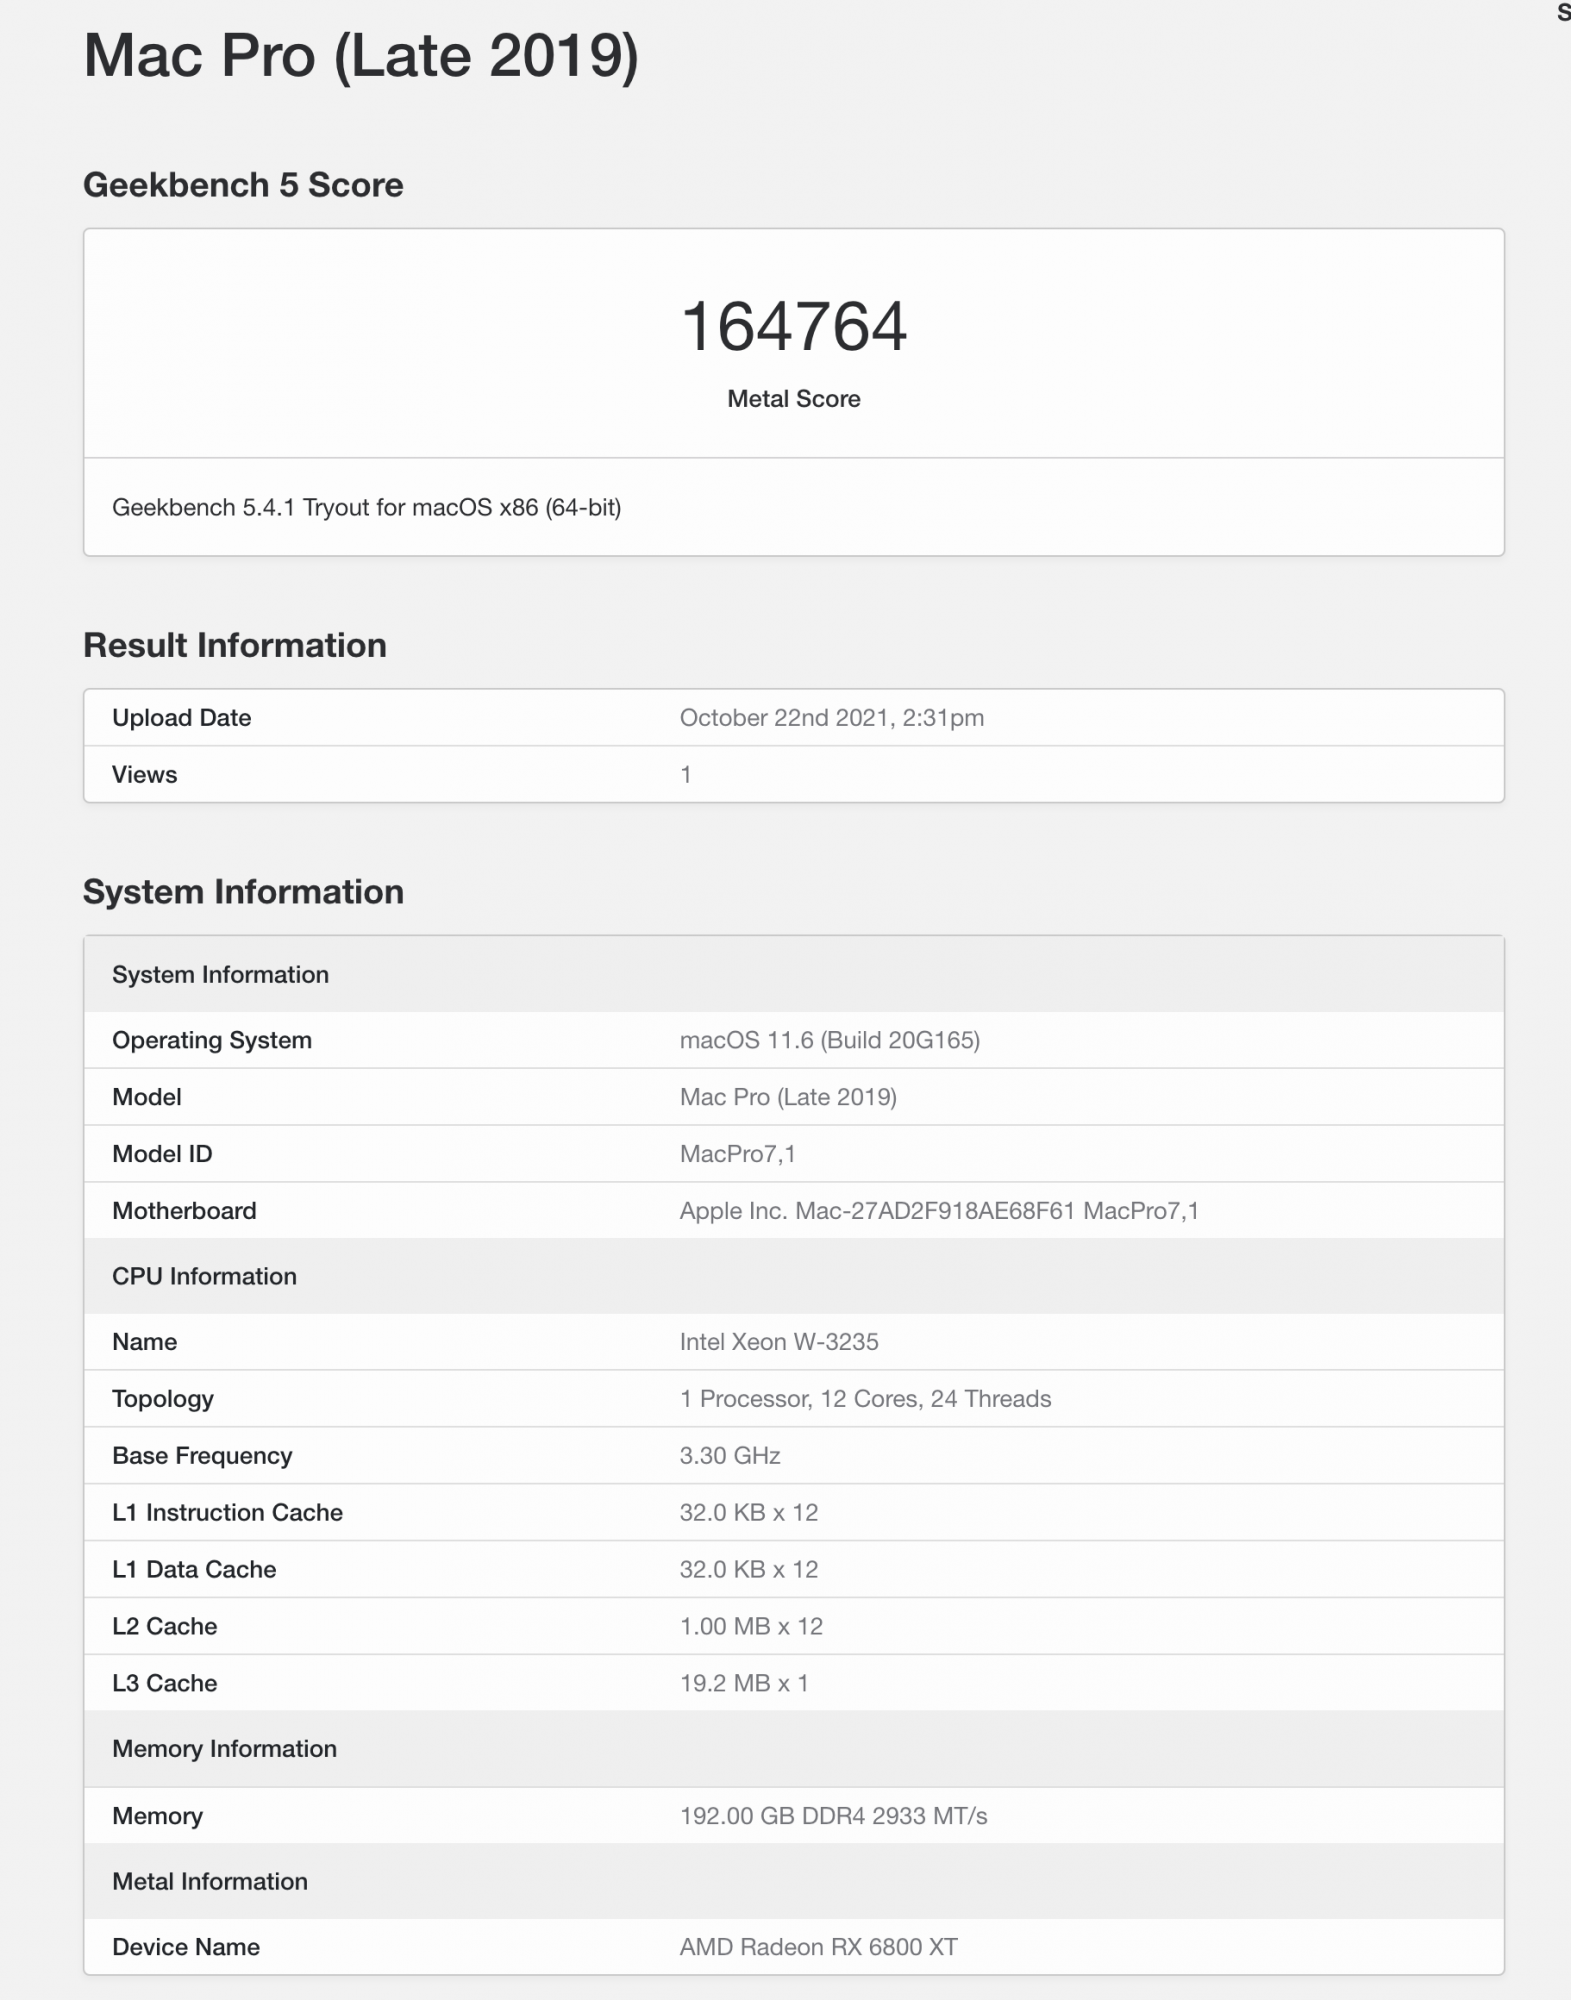1571x2000 pixels.
Task: Click the CPU Information subsection header
Action: [x=794, y=1276]
